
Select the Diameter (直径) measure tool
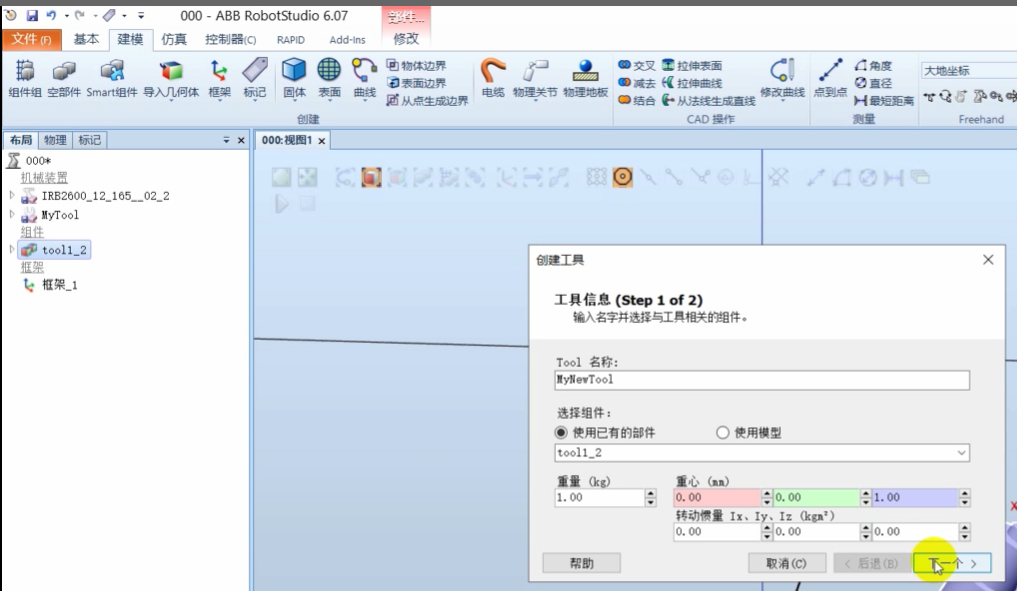click(x=874, y=83)
